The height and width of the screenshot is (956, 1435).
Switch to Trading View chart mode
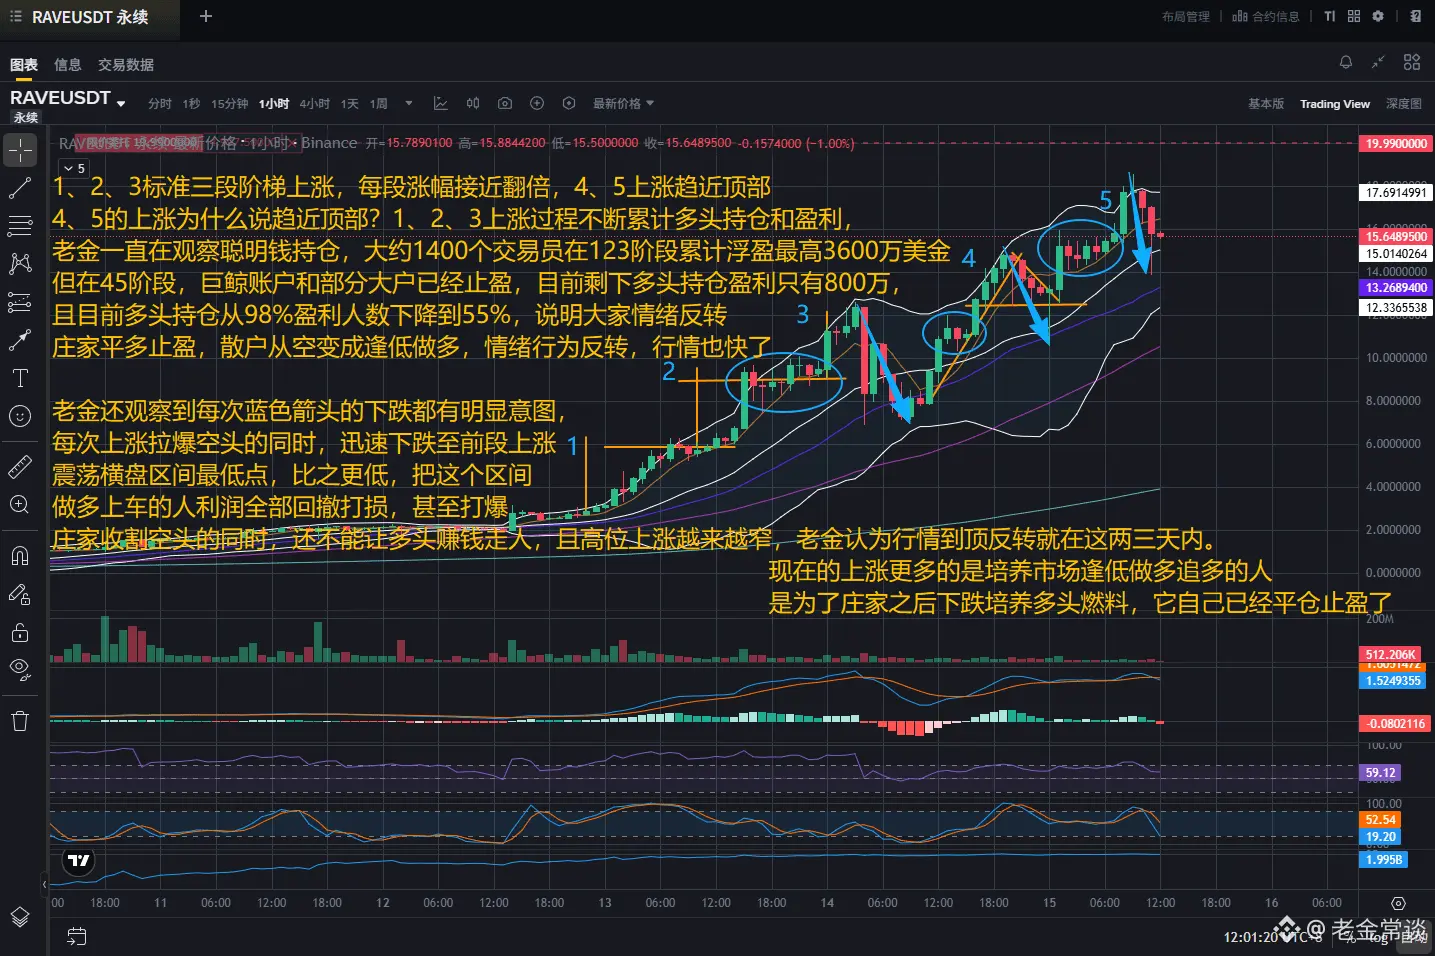point(1335,104)
